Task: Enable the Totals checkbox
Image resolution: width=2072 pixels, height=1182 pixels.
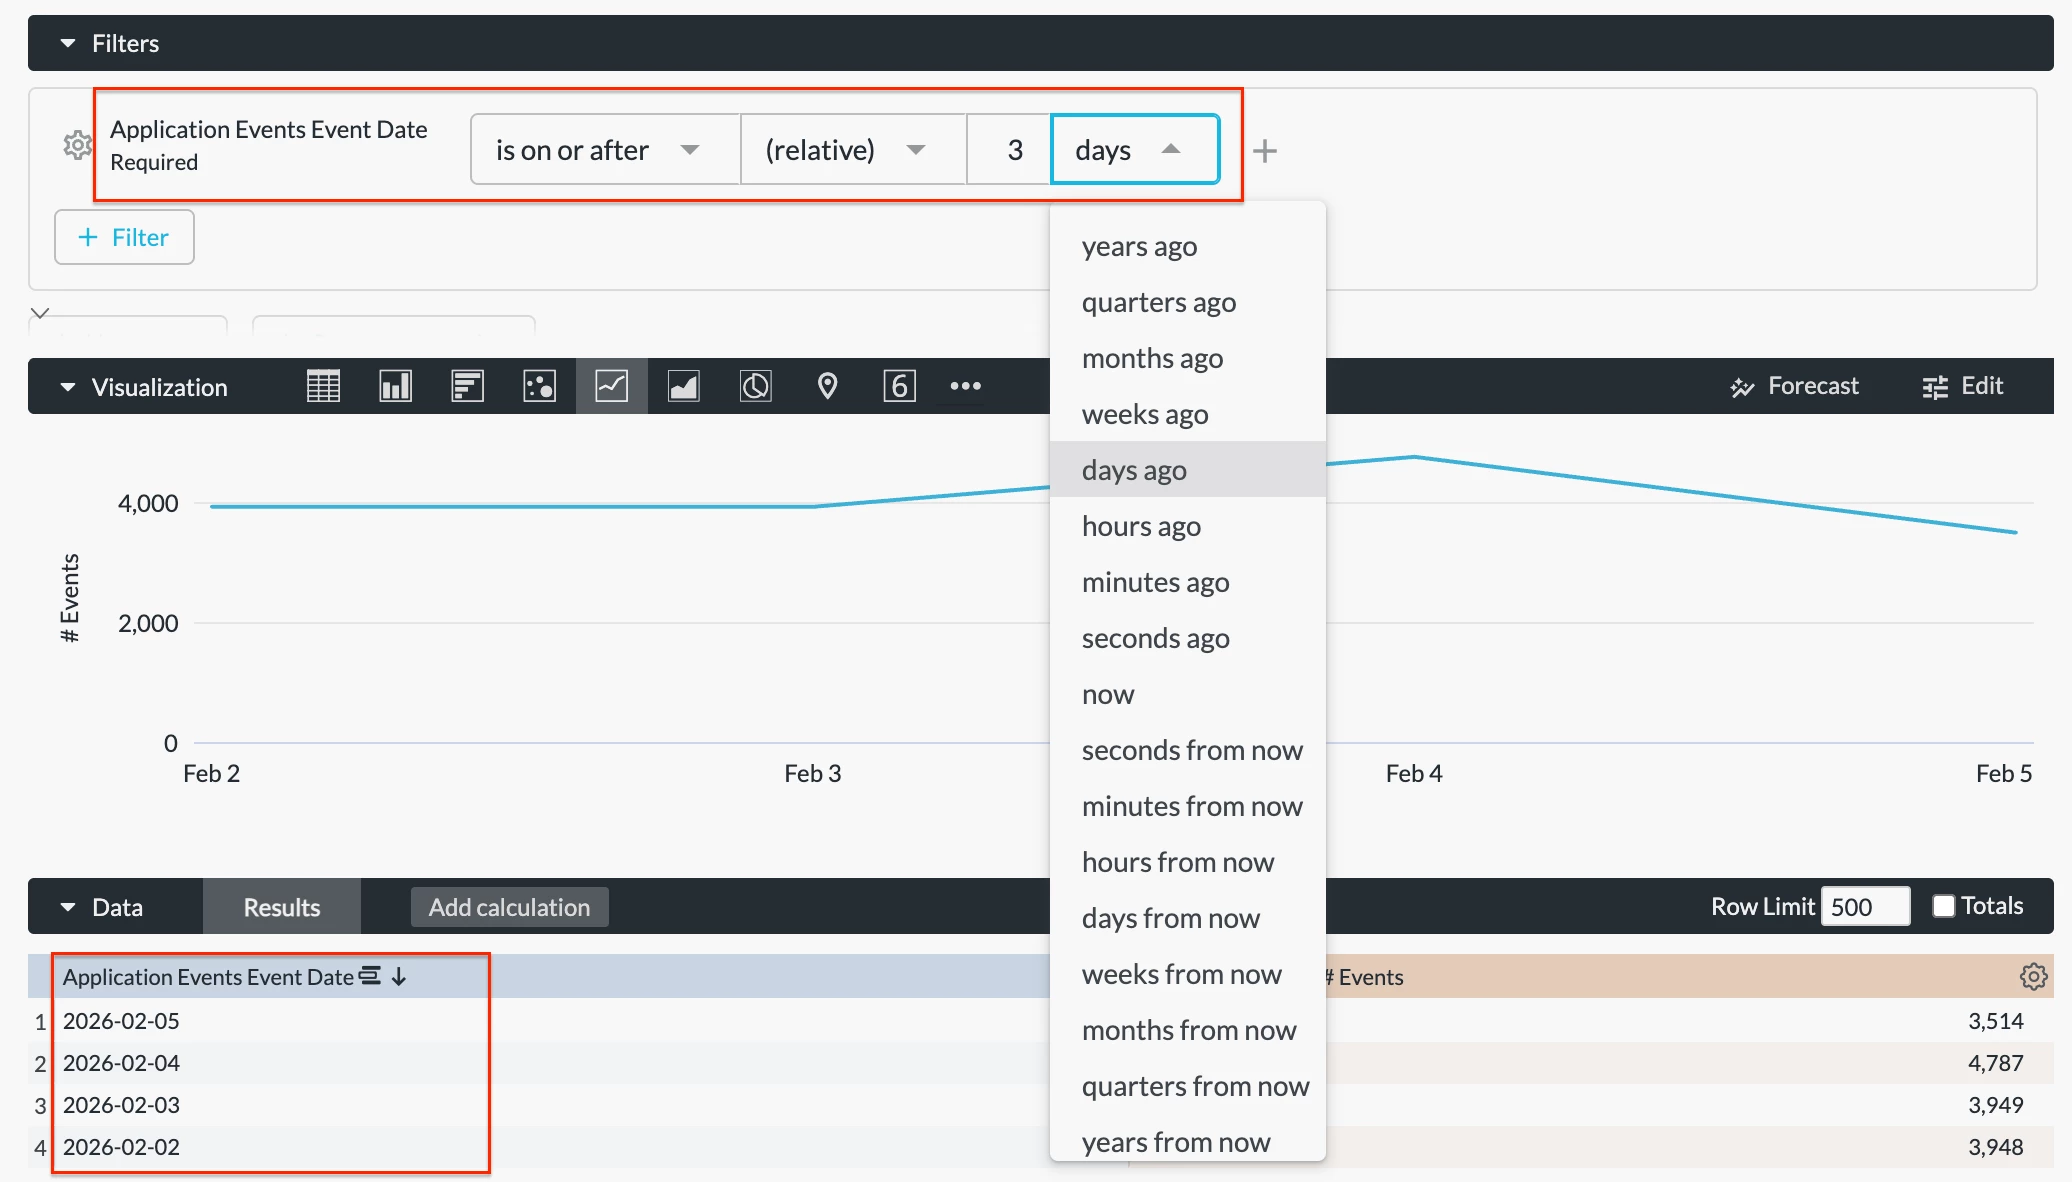Action: pyautogui.click(x=1943, y=906)
